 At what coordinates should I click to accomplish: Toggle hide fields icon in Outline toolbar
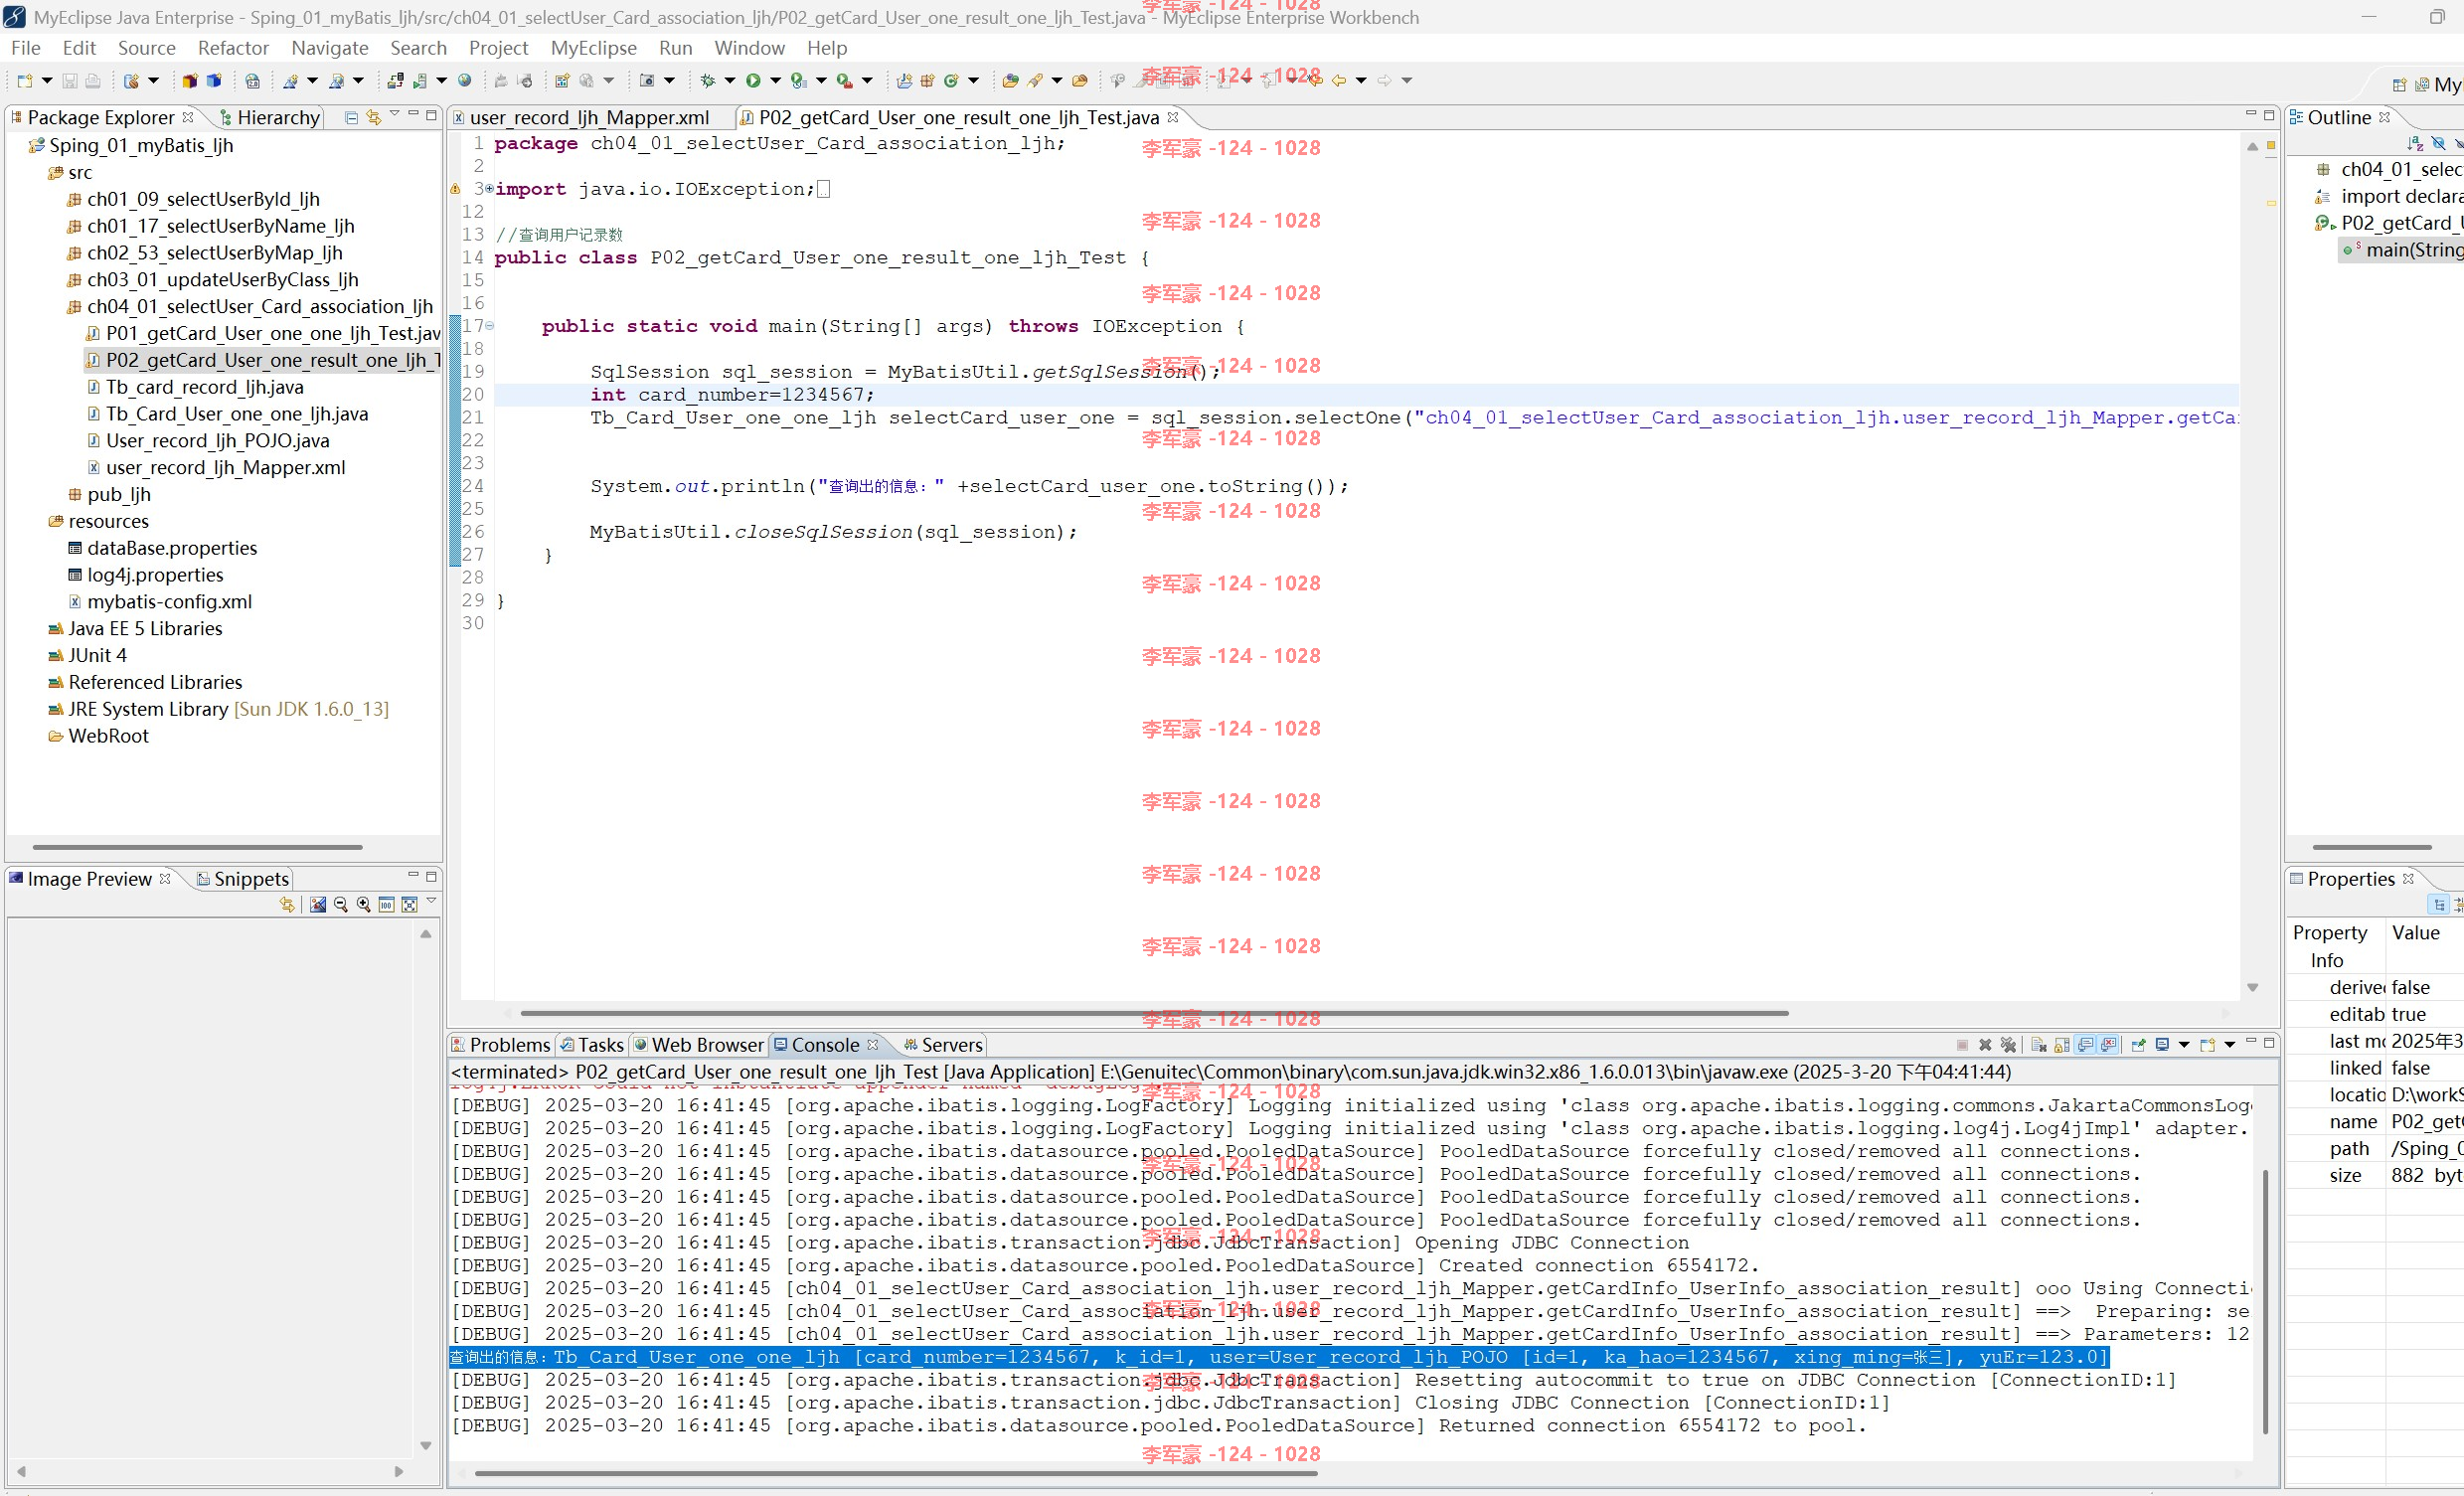(2438, 144)
